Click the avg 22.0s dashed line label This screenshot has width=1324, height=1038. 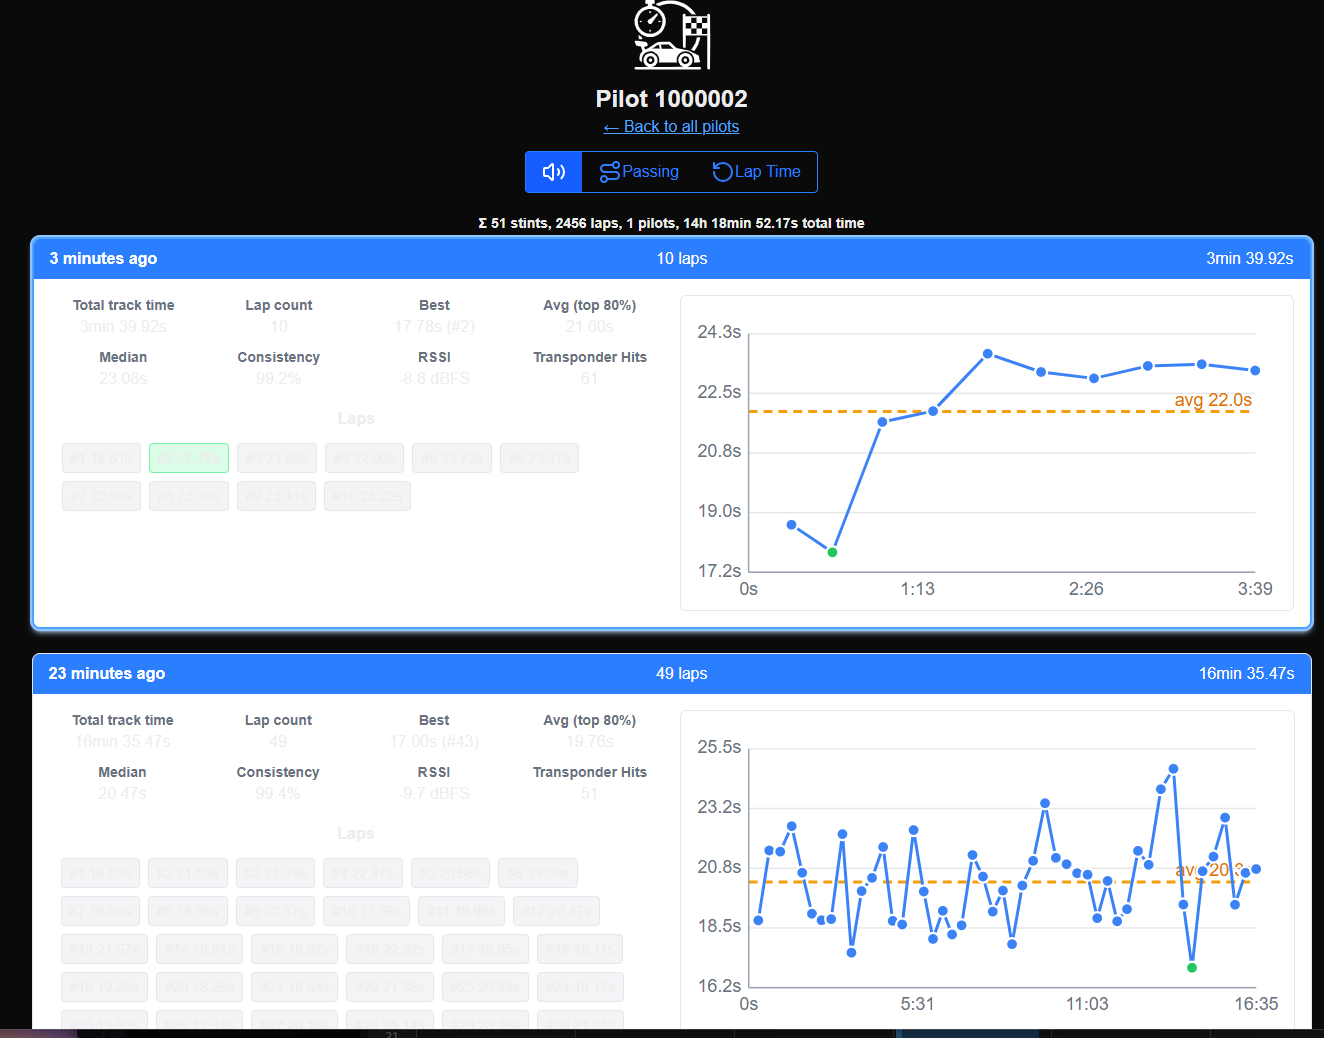pyautogui.click(x=1212, y=400)
